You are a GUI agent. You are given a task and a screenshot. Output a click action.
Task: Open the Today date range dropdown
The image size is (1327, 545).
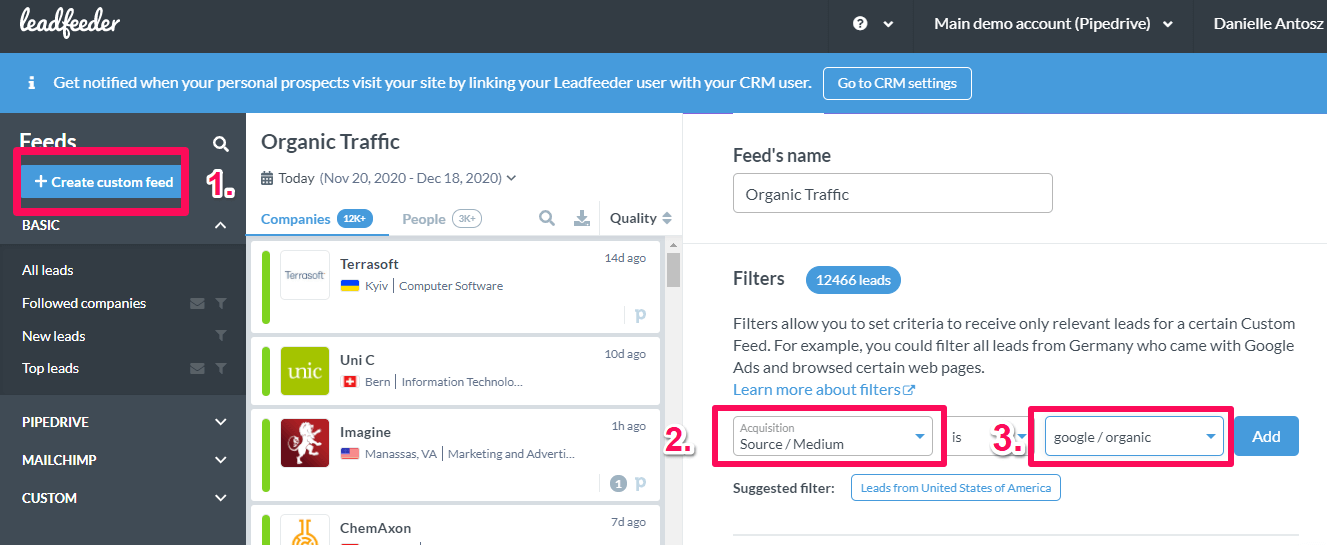click(388, 178)
